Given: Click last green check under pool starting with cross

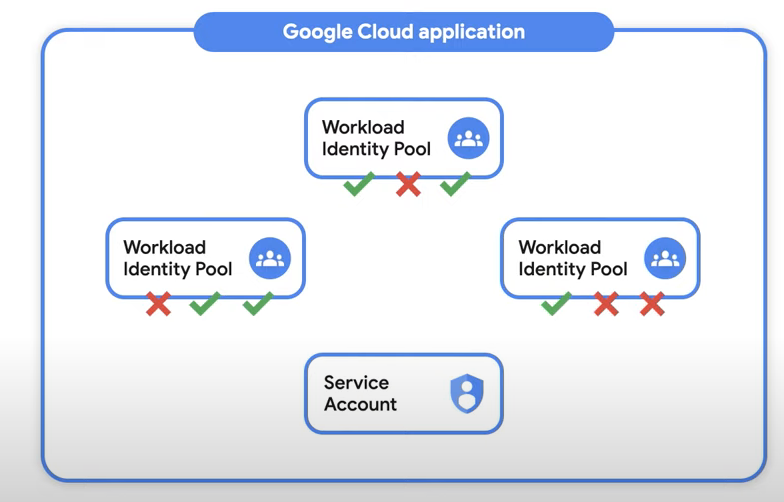Looking at the screenshot, I should (x=258, y=304).
